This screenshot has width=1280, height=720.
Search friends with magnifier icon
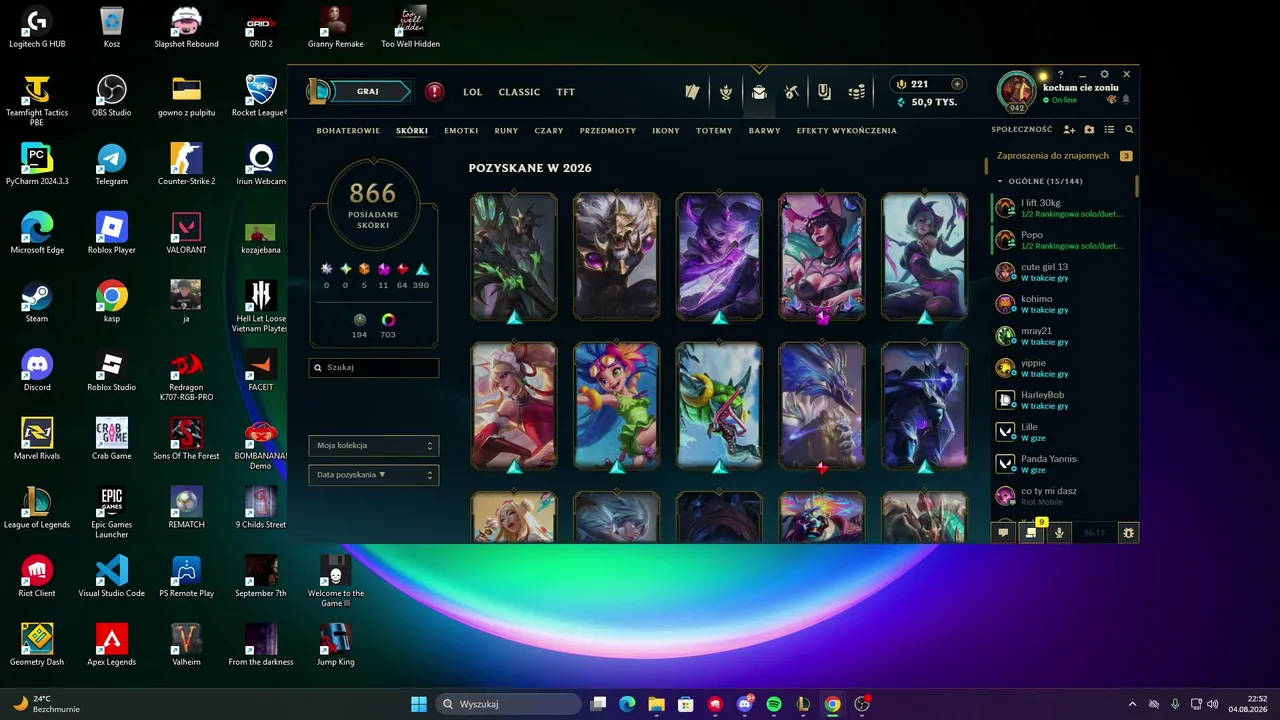tap(1129, 130)
